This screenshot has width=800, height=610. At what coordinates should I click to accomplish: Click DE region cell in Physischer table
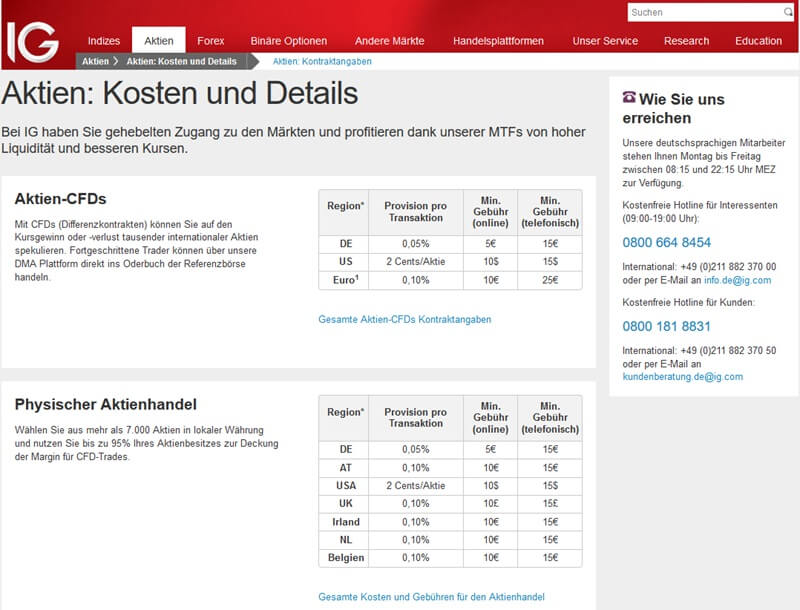click(x=345, y=449)
